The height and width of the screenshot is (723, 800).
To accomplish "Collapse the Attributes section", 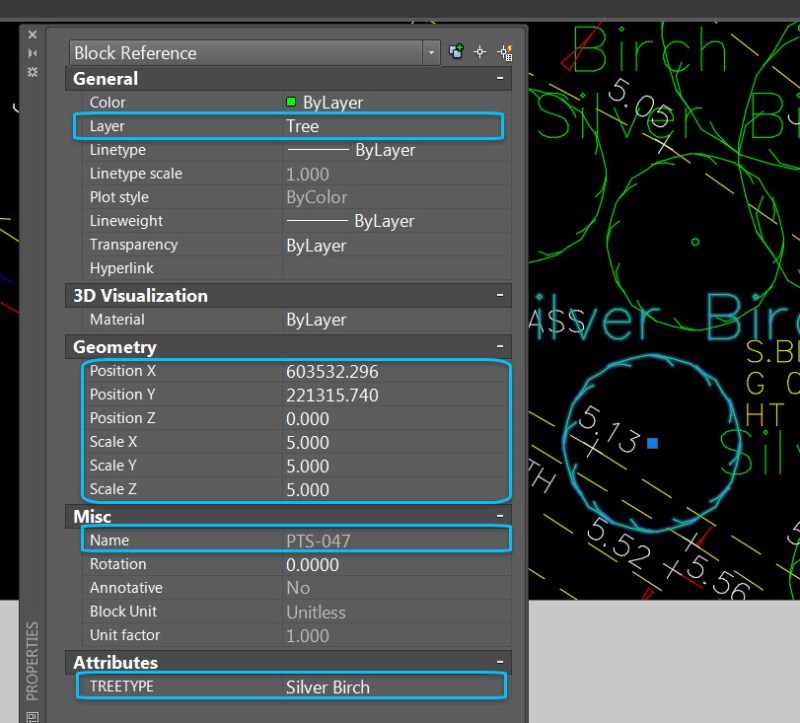I will coord(500,662).
